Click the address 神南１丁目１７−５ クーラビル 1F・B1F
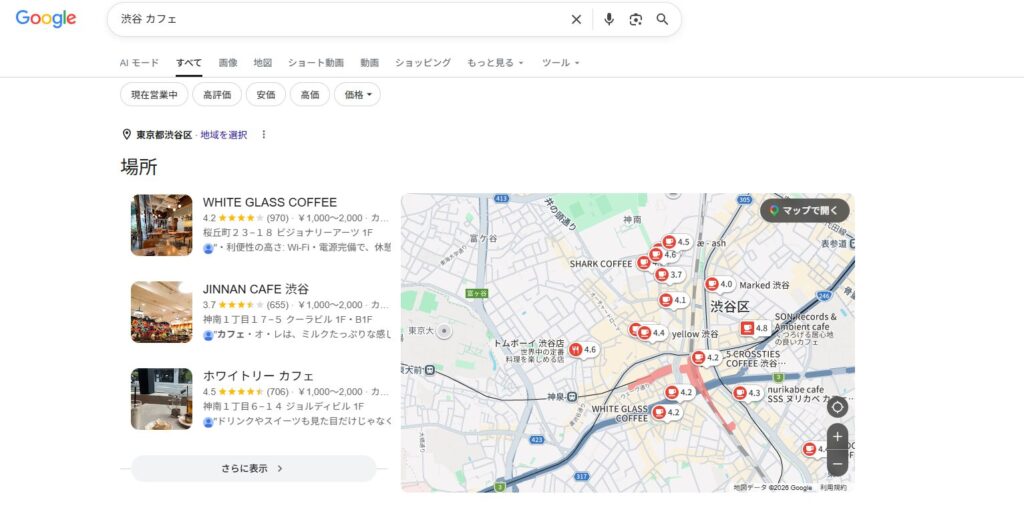1024x514 pixels. click(287, 319)
